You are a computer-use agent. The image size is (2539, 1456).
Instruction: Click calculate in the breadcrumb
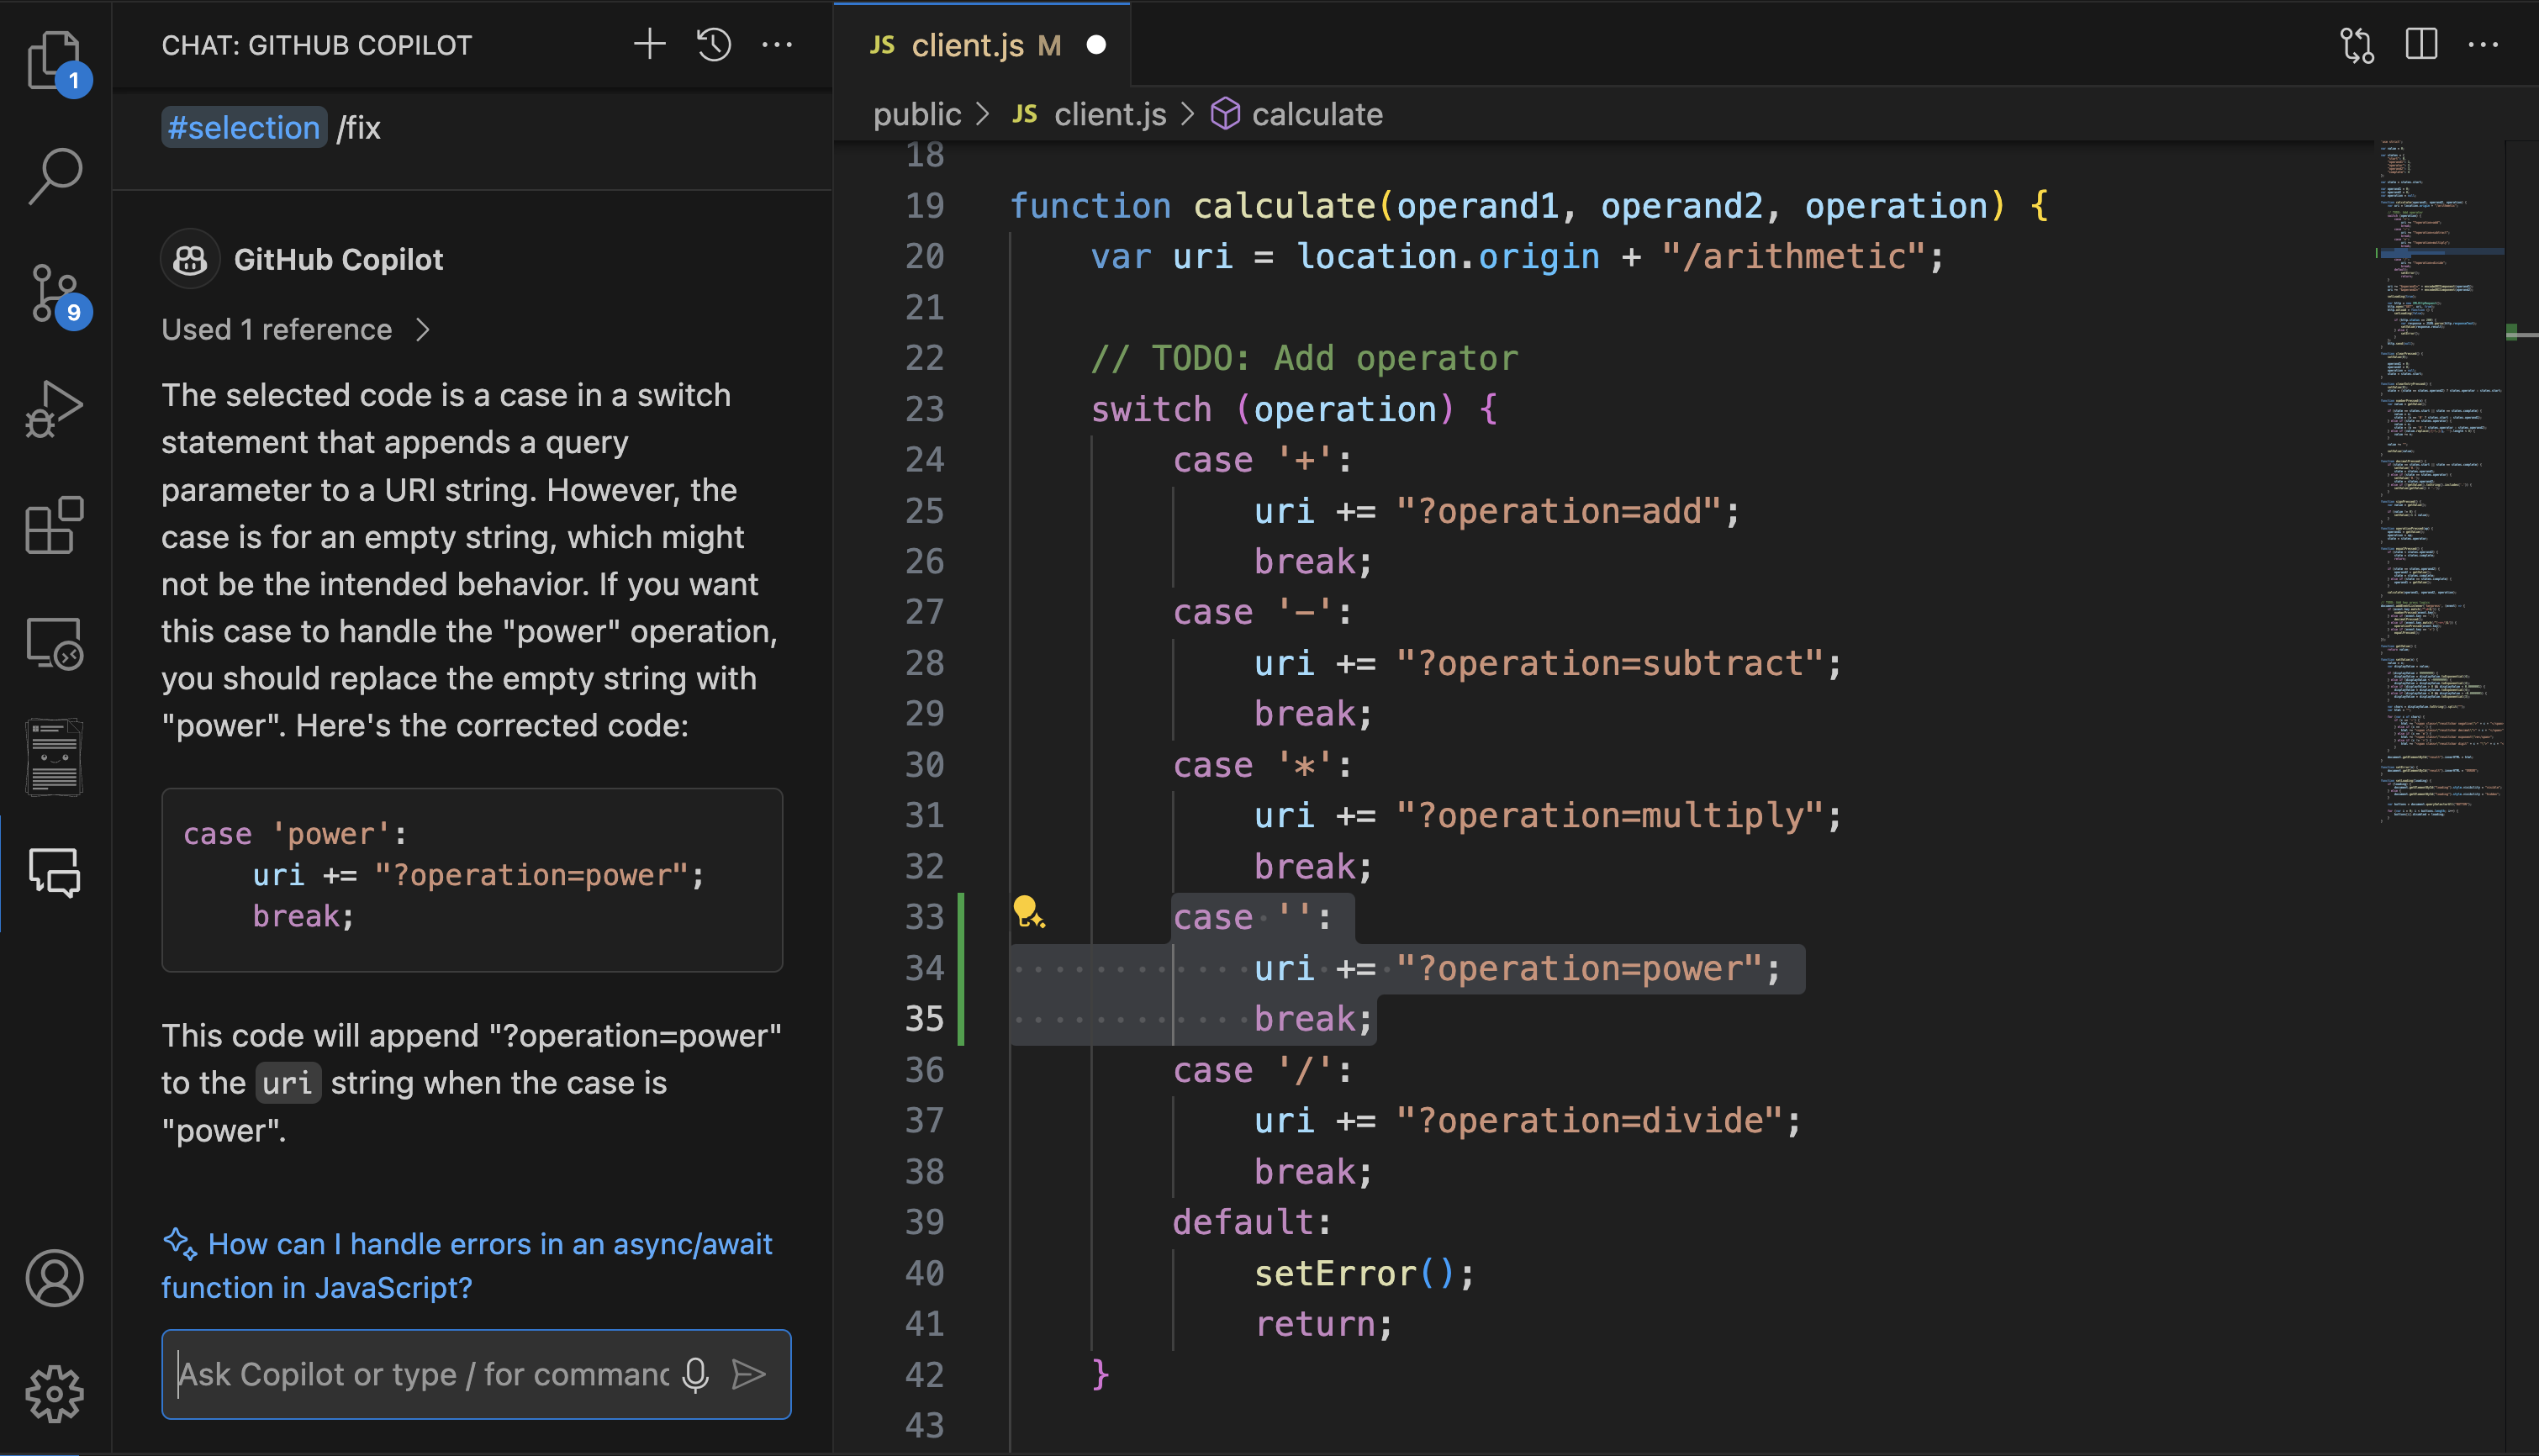point(1316,115)
